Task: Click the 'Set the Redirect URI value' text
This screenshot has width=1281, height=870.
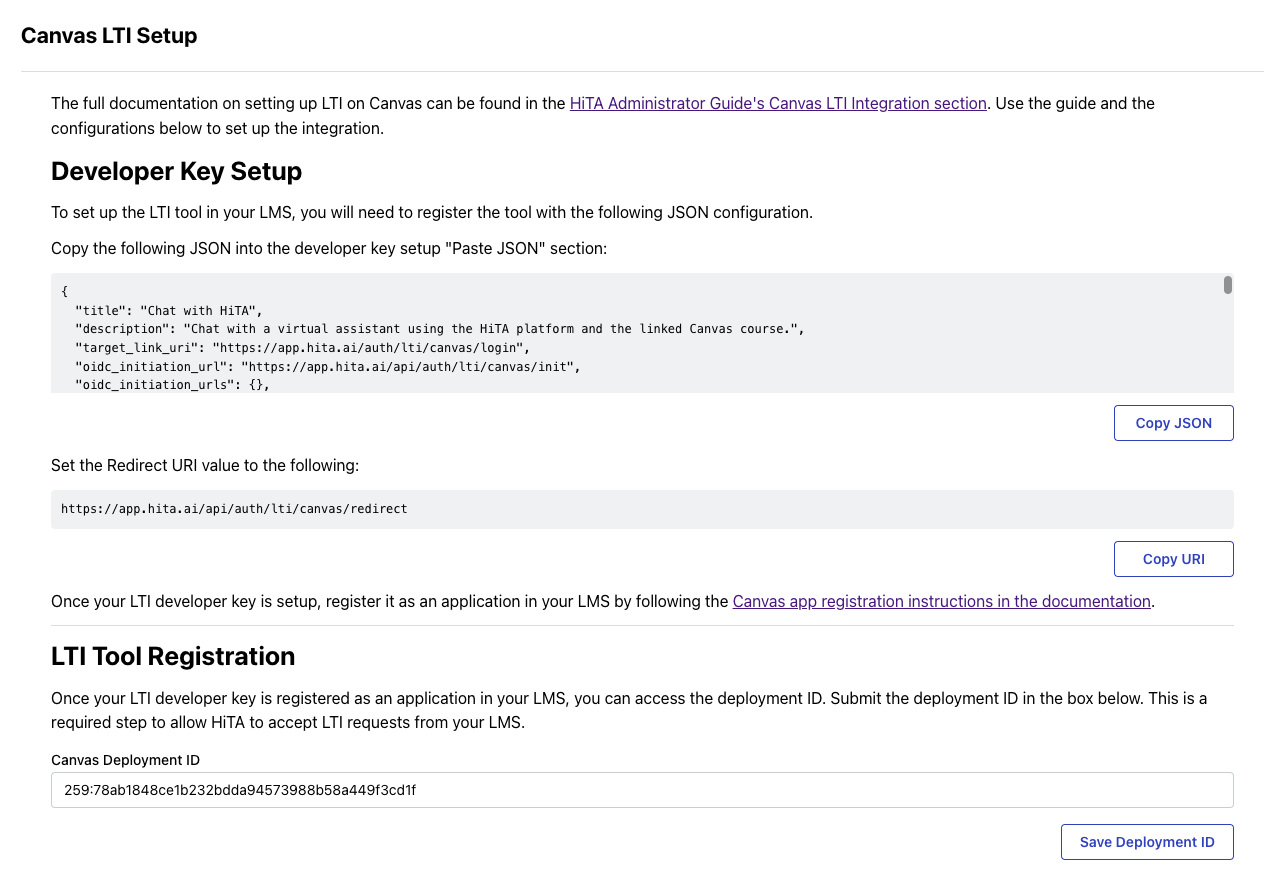Action: (x=205, y=465)
